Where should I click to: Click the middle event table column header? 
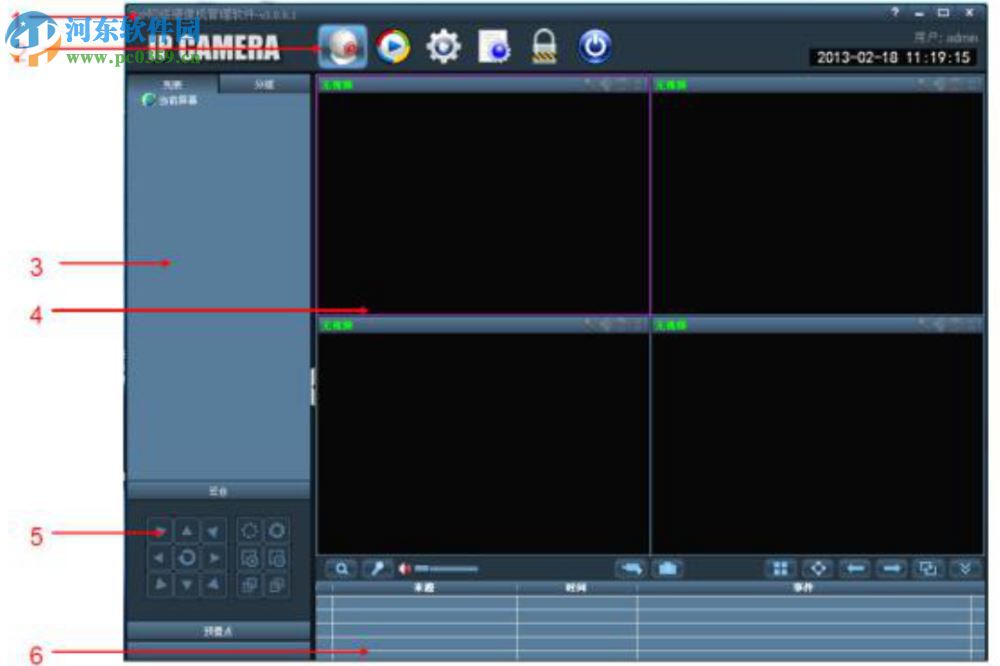pos(577,588)
